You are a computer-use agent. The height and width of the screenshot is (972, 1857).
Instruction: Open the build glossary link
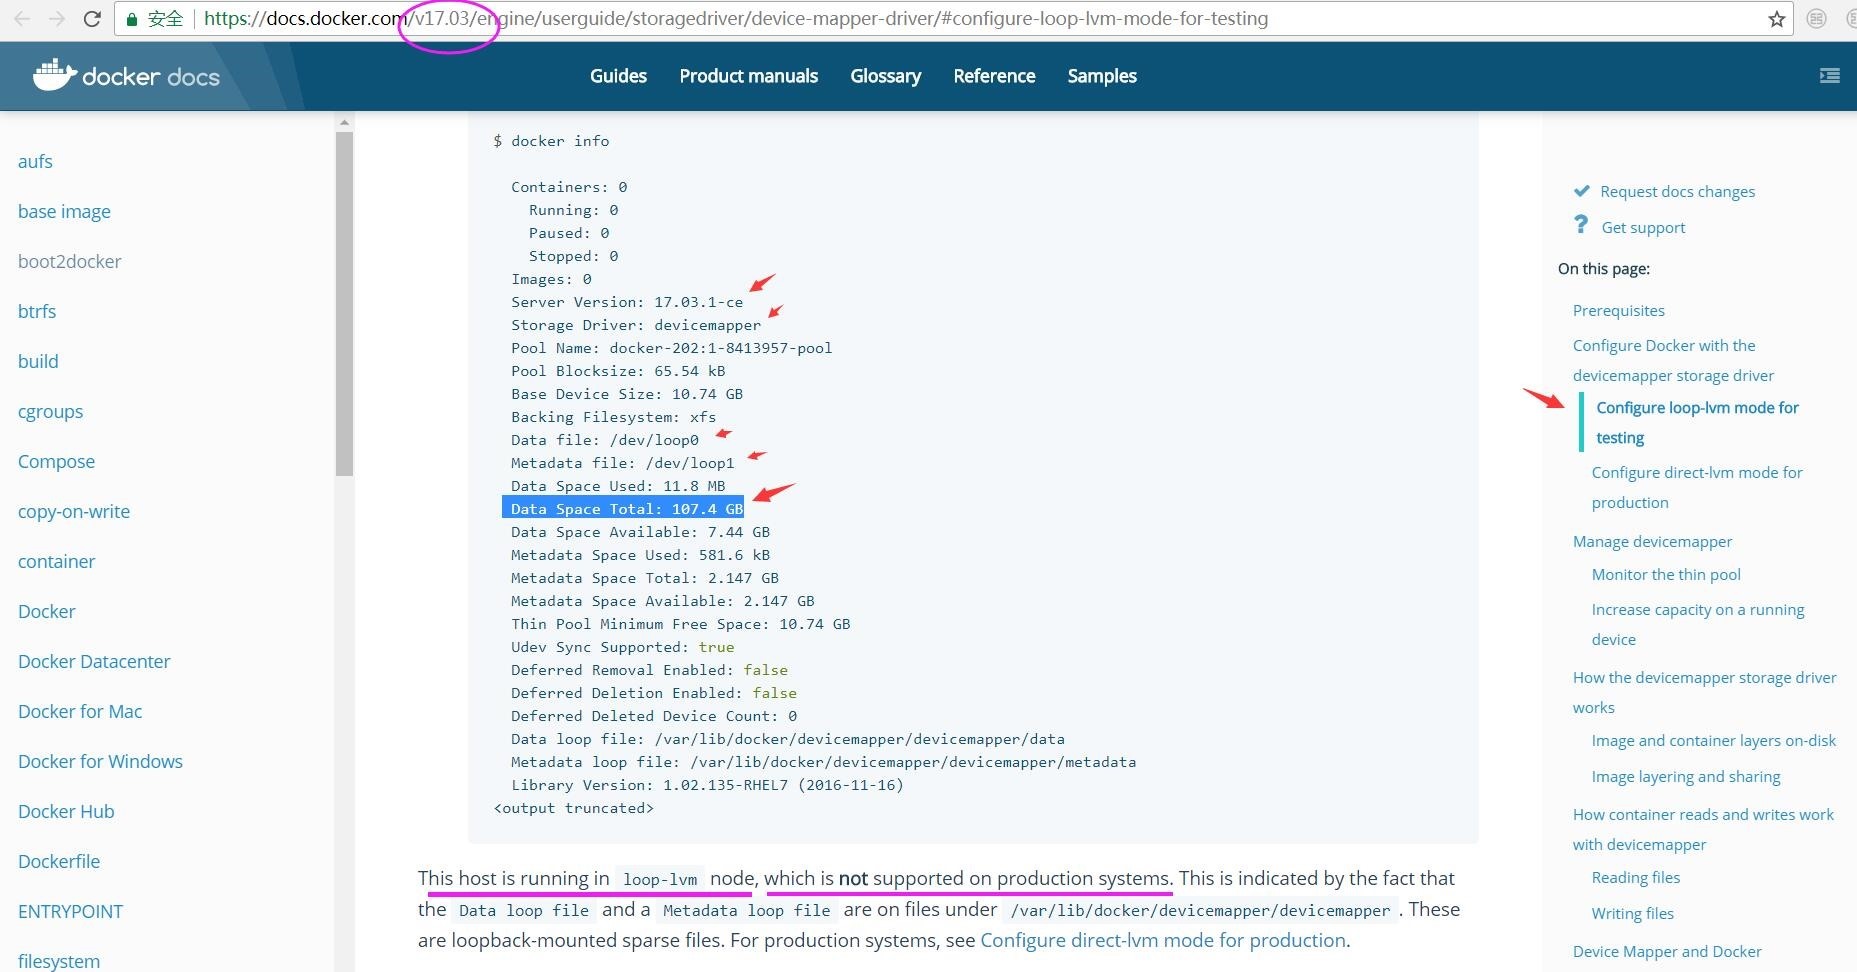tap(38, 361)
